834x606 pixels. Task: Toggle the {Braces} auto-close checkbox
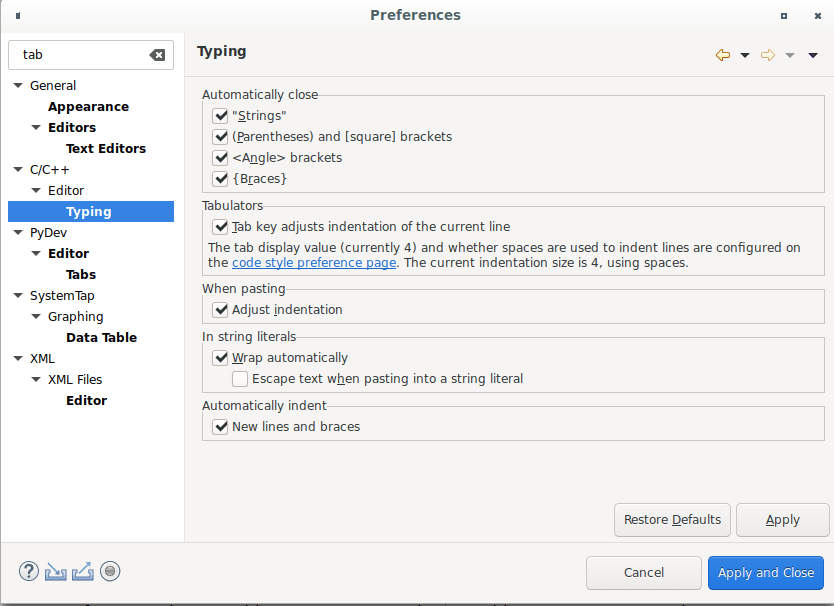(221, 179)
